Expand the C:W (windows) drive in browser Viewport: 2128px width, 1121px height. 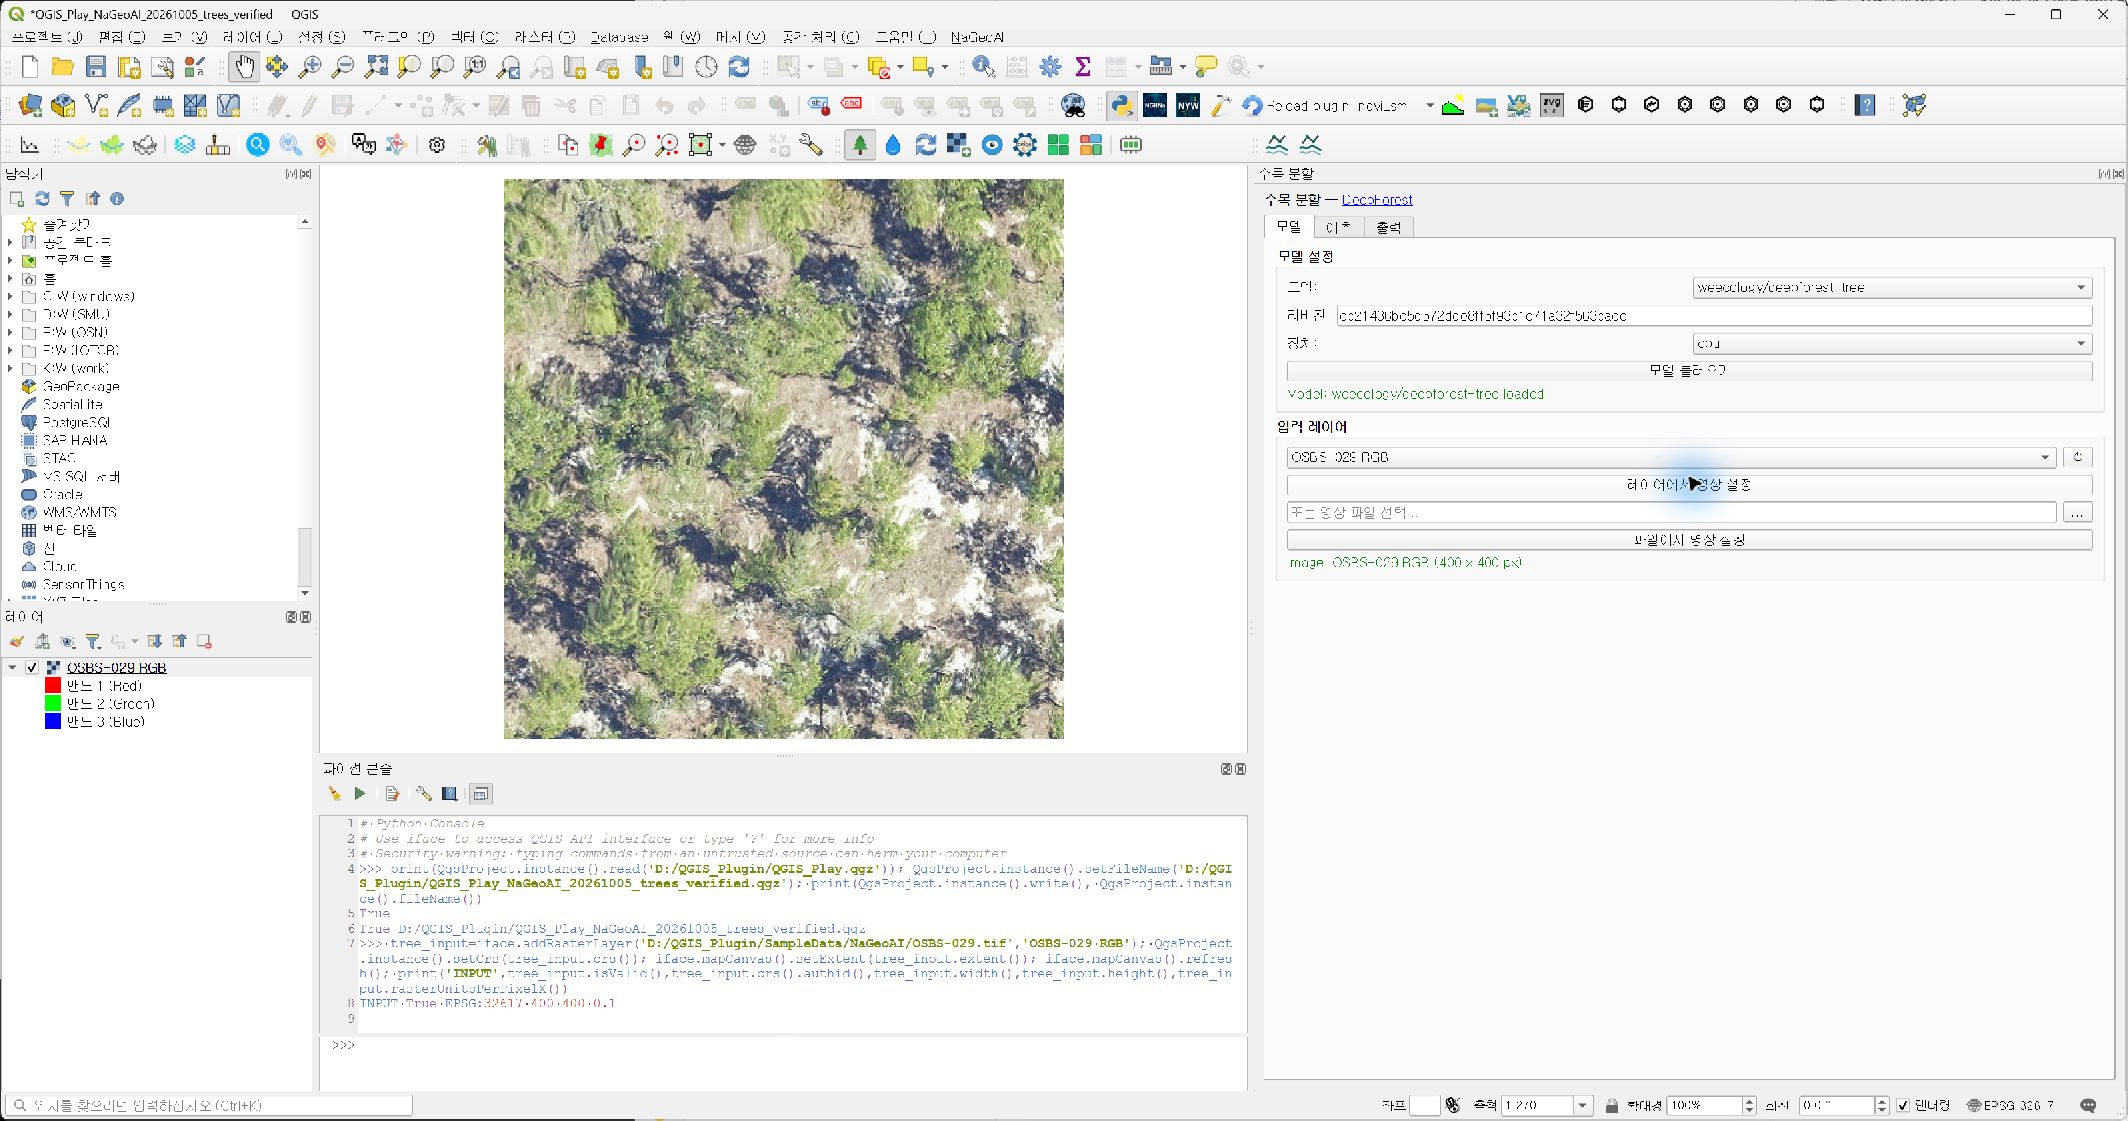pos(10,297)
